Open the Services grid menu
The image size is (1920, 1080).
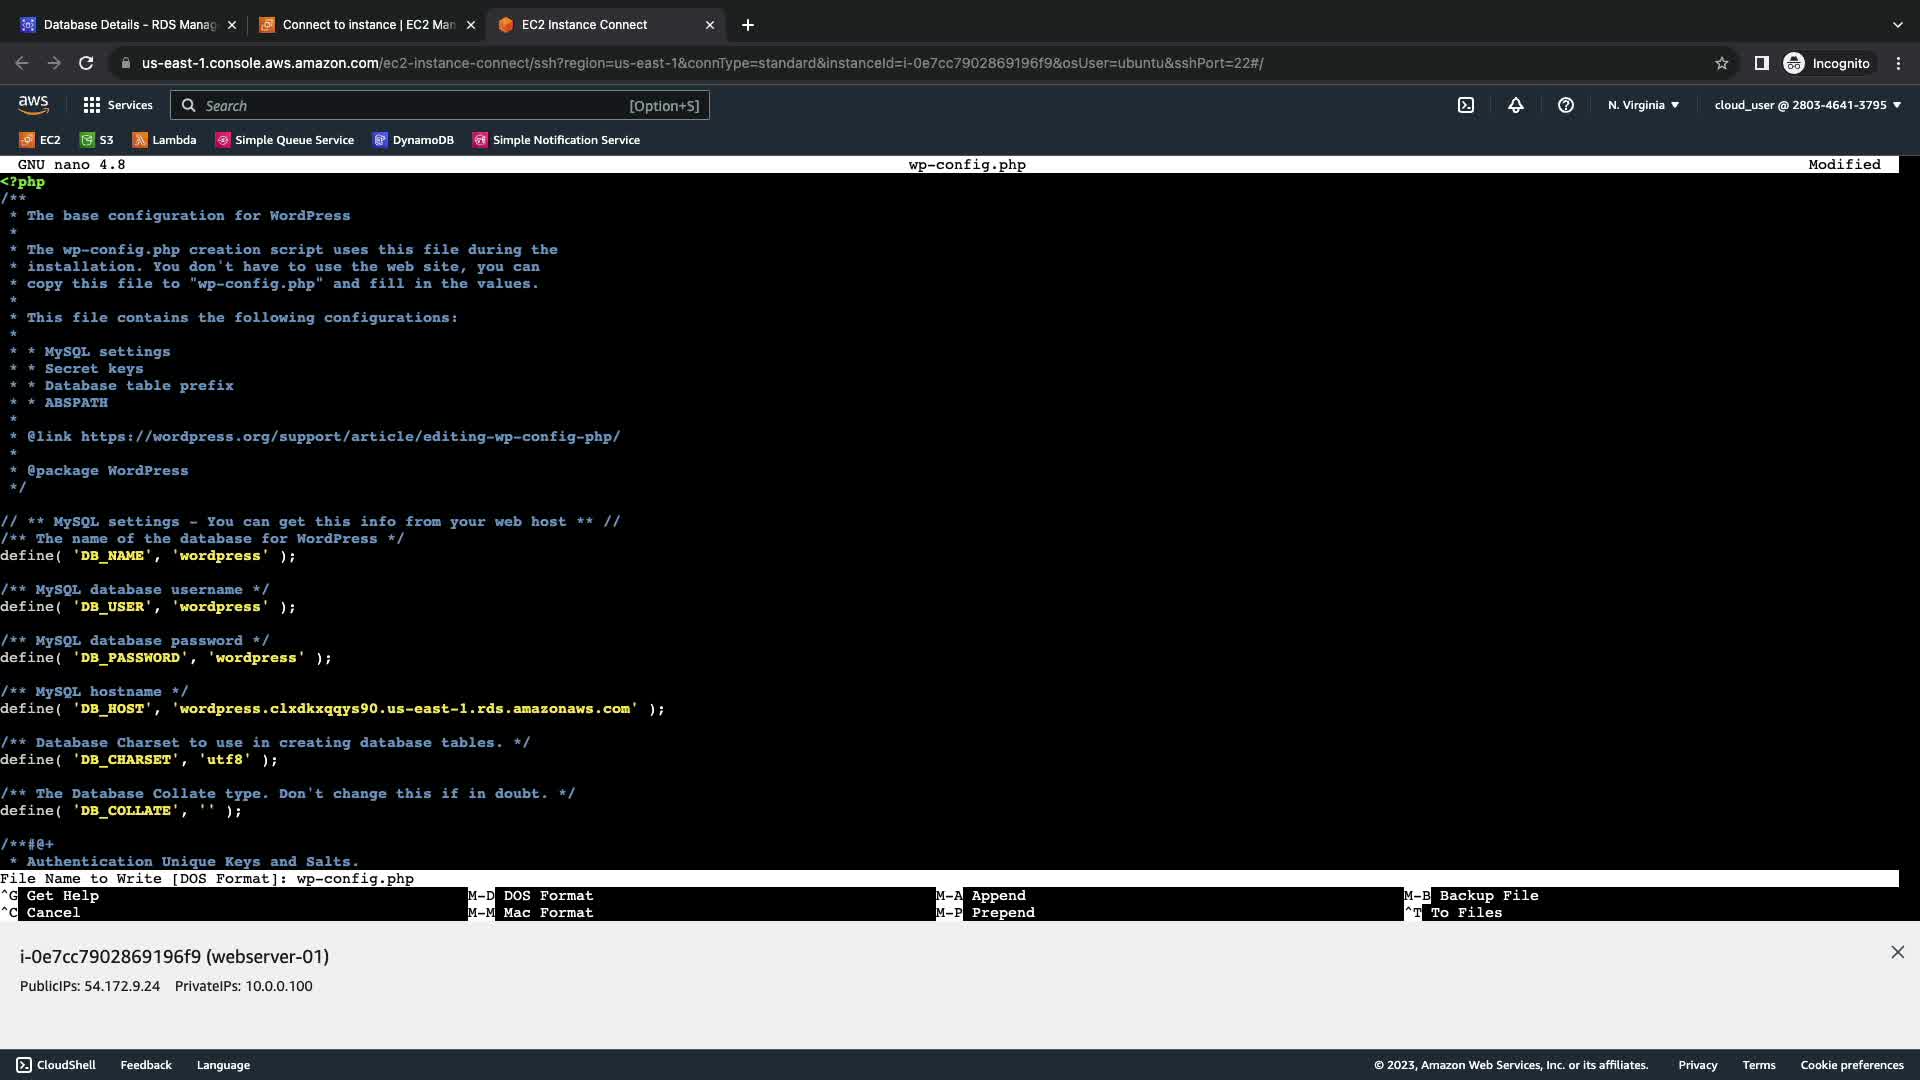[x=117, y=105]
